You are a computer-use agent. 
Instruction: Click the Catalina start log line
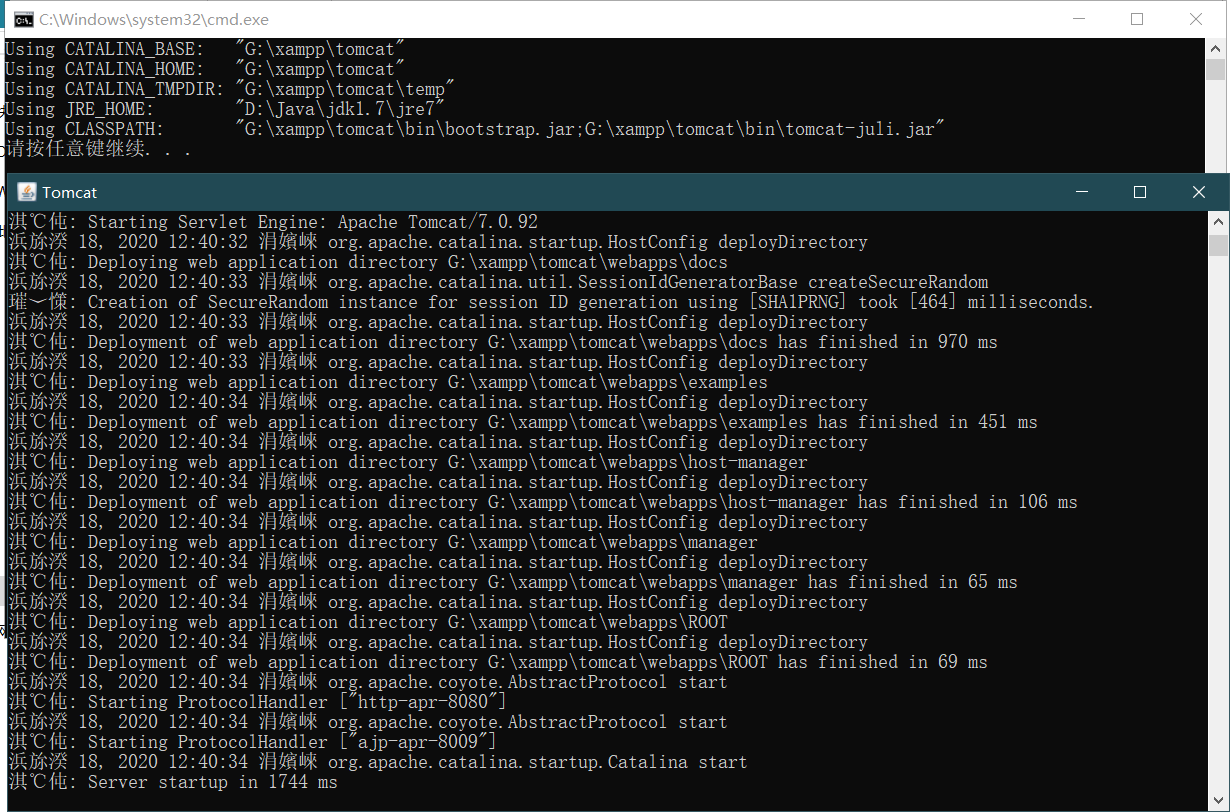[x=378, y=762]
